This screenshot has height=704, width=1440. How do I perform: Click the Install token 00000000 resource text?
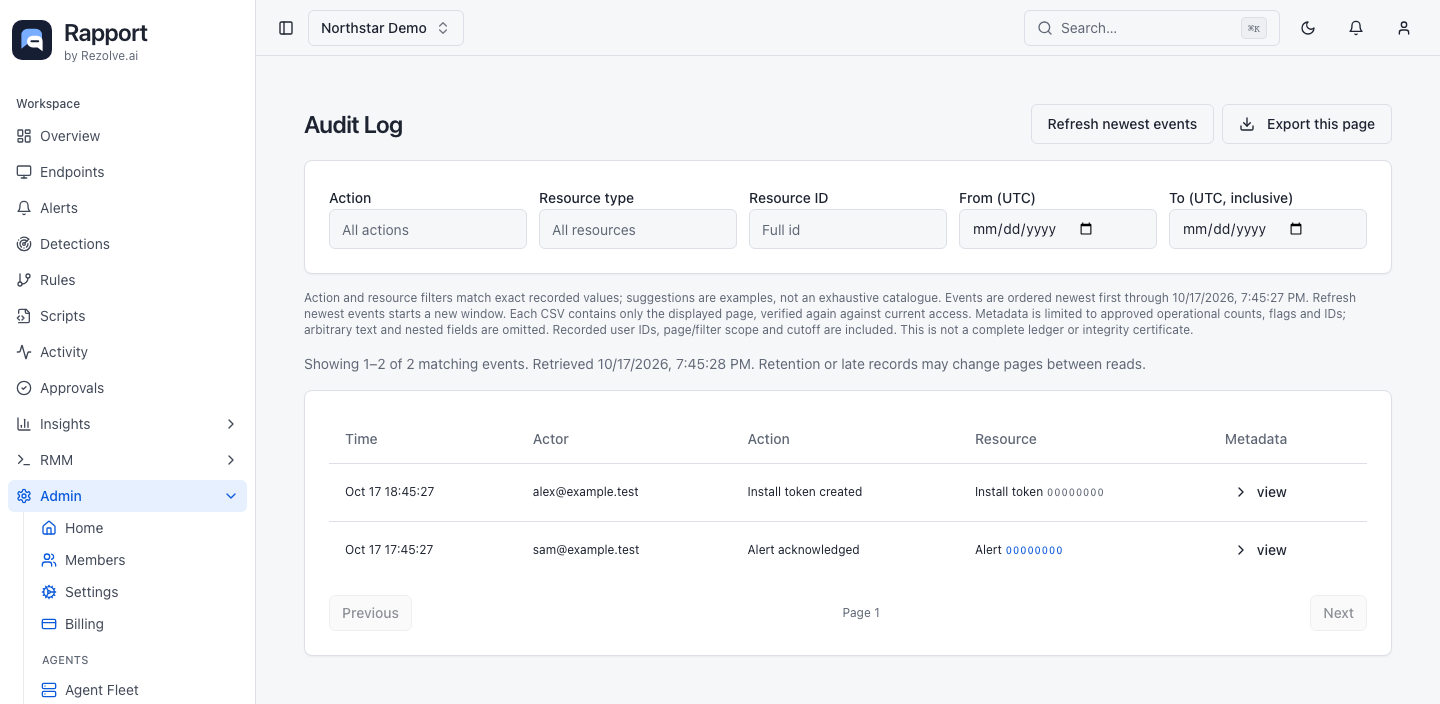pyautogui.click(x=1040, y=492)
